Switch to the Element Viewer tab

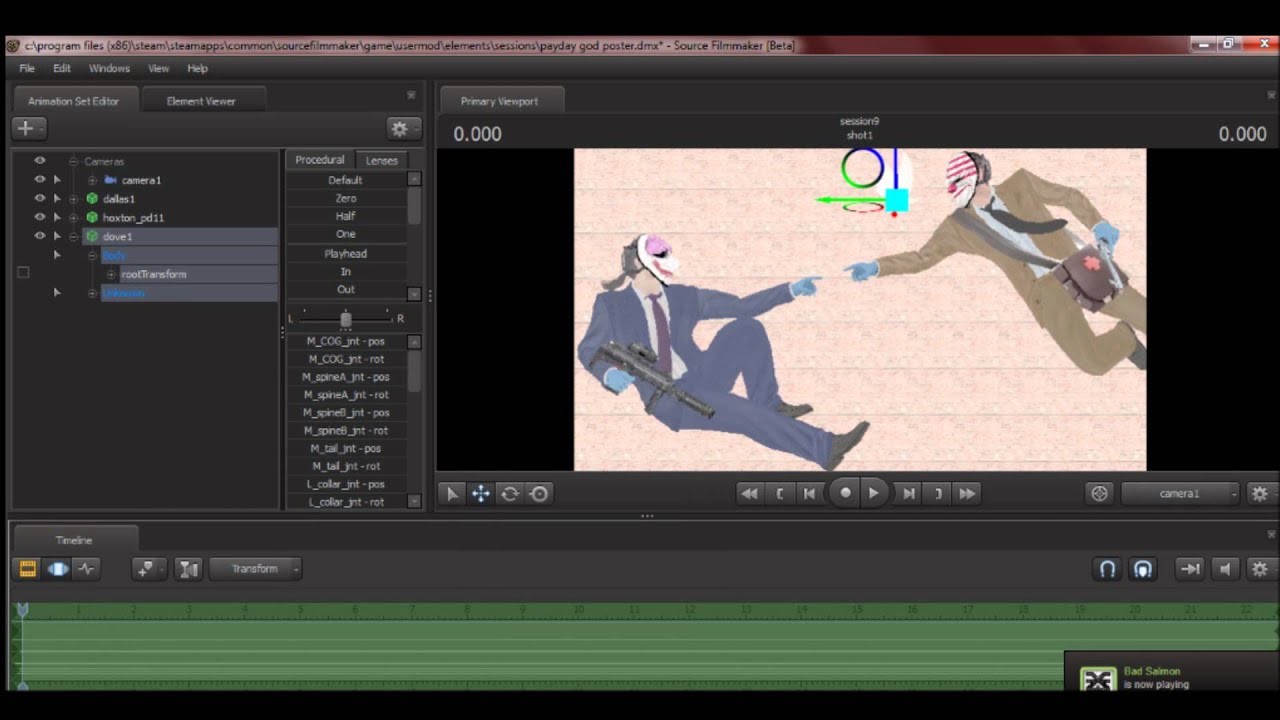(x=201, y=101)
